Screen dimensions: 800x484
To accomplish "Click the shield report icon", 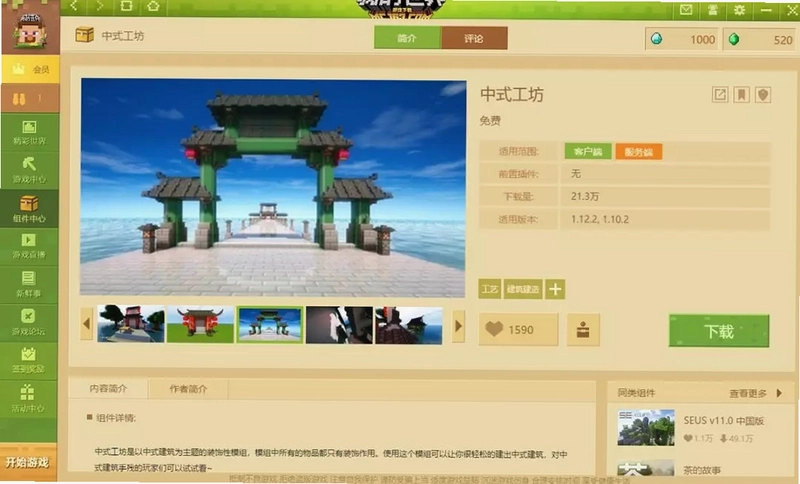I will click(763, 94).
